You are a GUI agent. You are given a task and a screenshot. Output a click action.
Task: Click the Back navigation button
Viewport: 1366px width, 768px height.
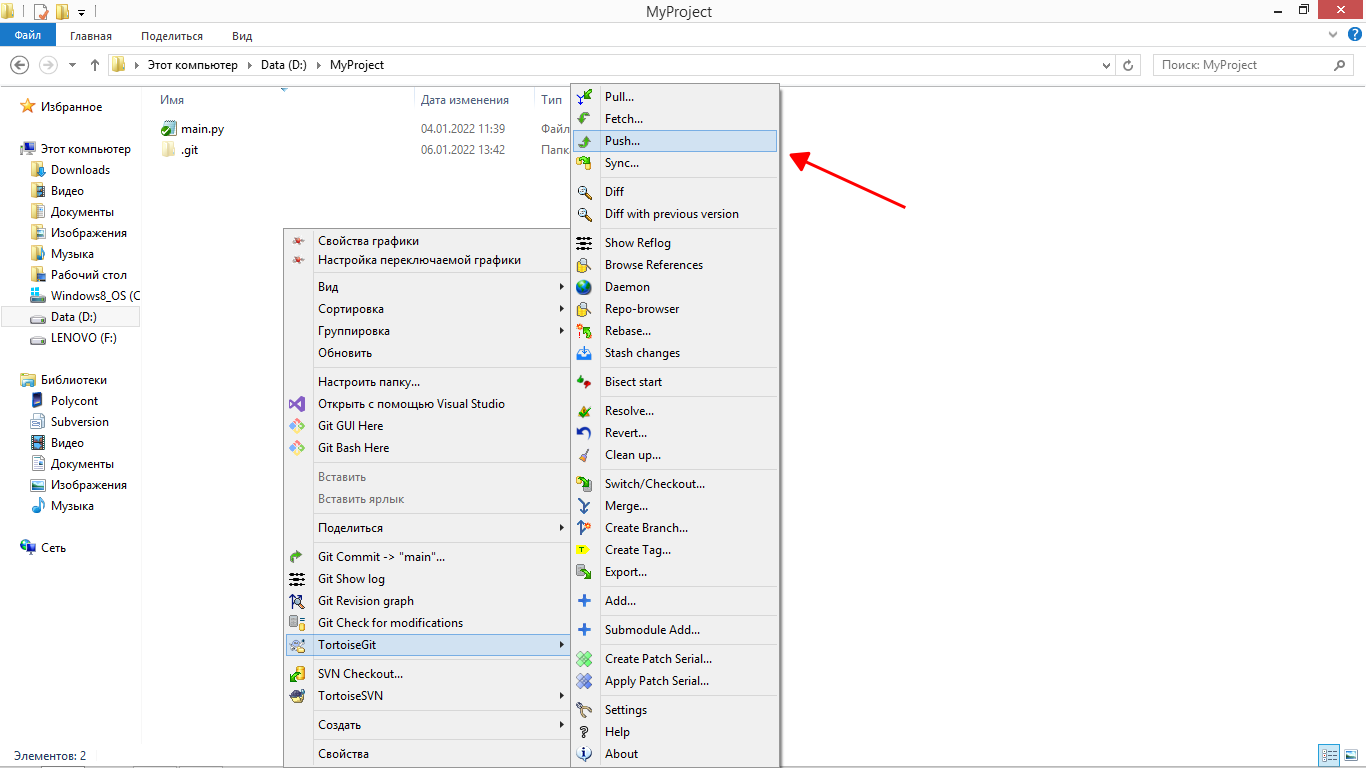click(x=19, y=65)
